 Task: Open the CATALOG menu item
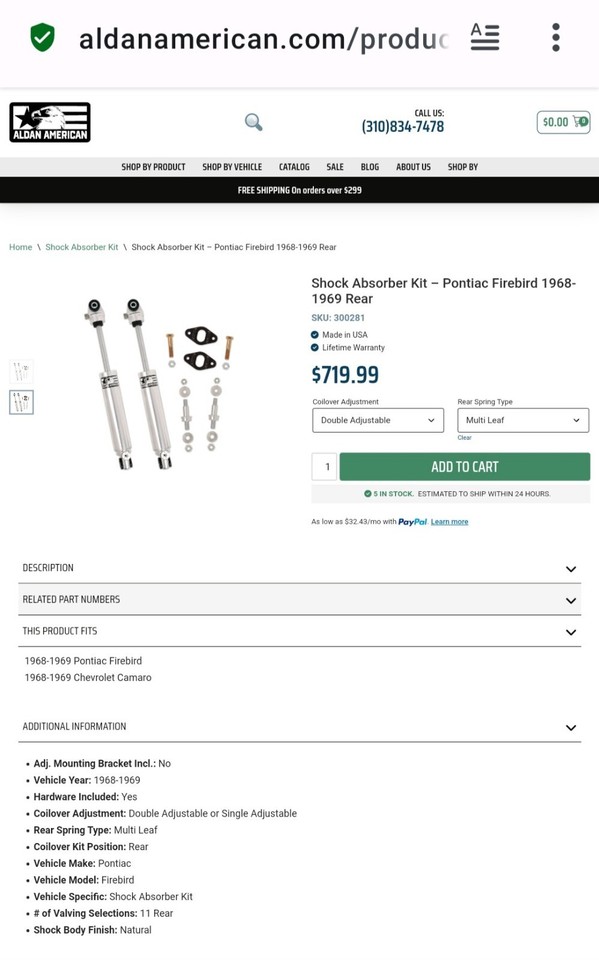293,167
